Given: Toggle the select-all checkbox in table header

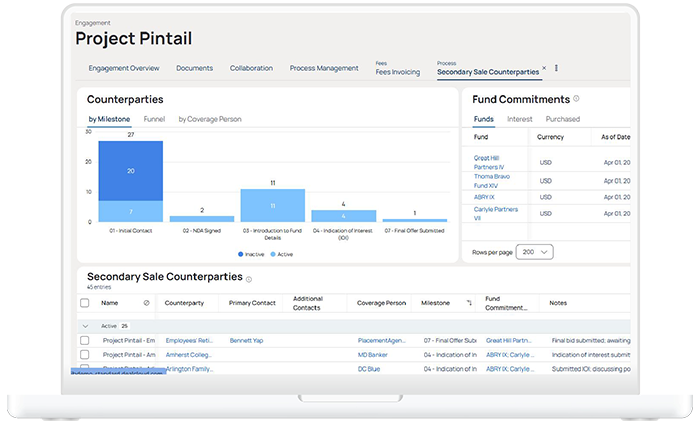Looking at the screenshot, I should point(85,302).
